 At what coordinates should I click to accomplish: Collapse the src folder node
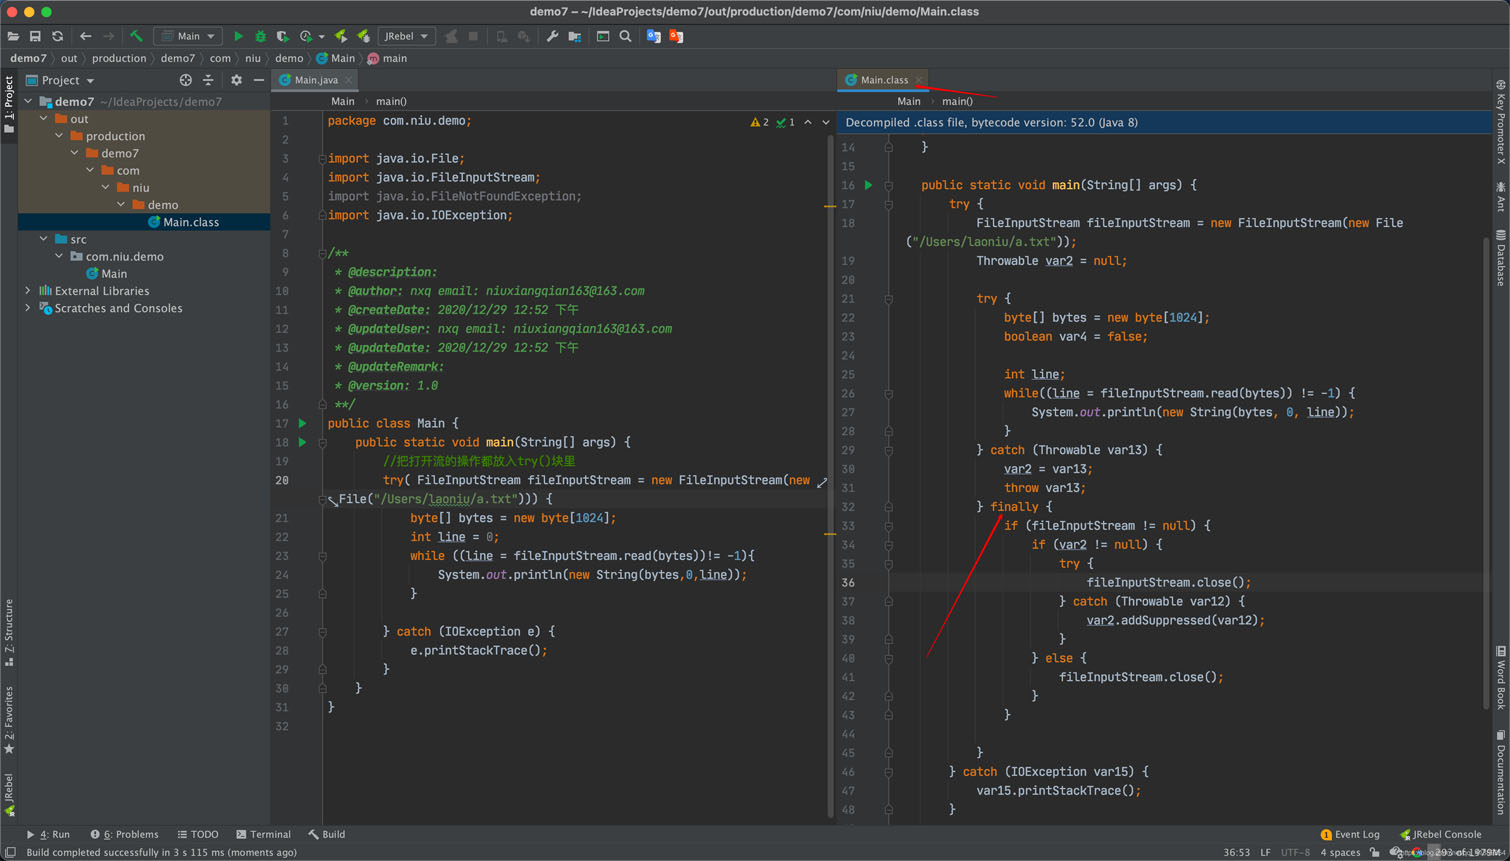pos(44,239)
